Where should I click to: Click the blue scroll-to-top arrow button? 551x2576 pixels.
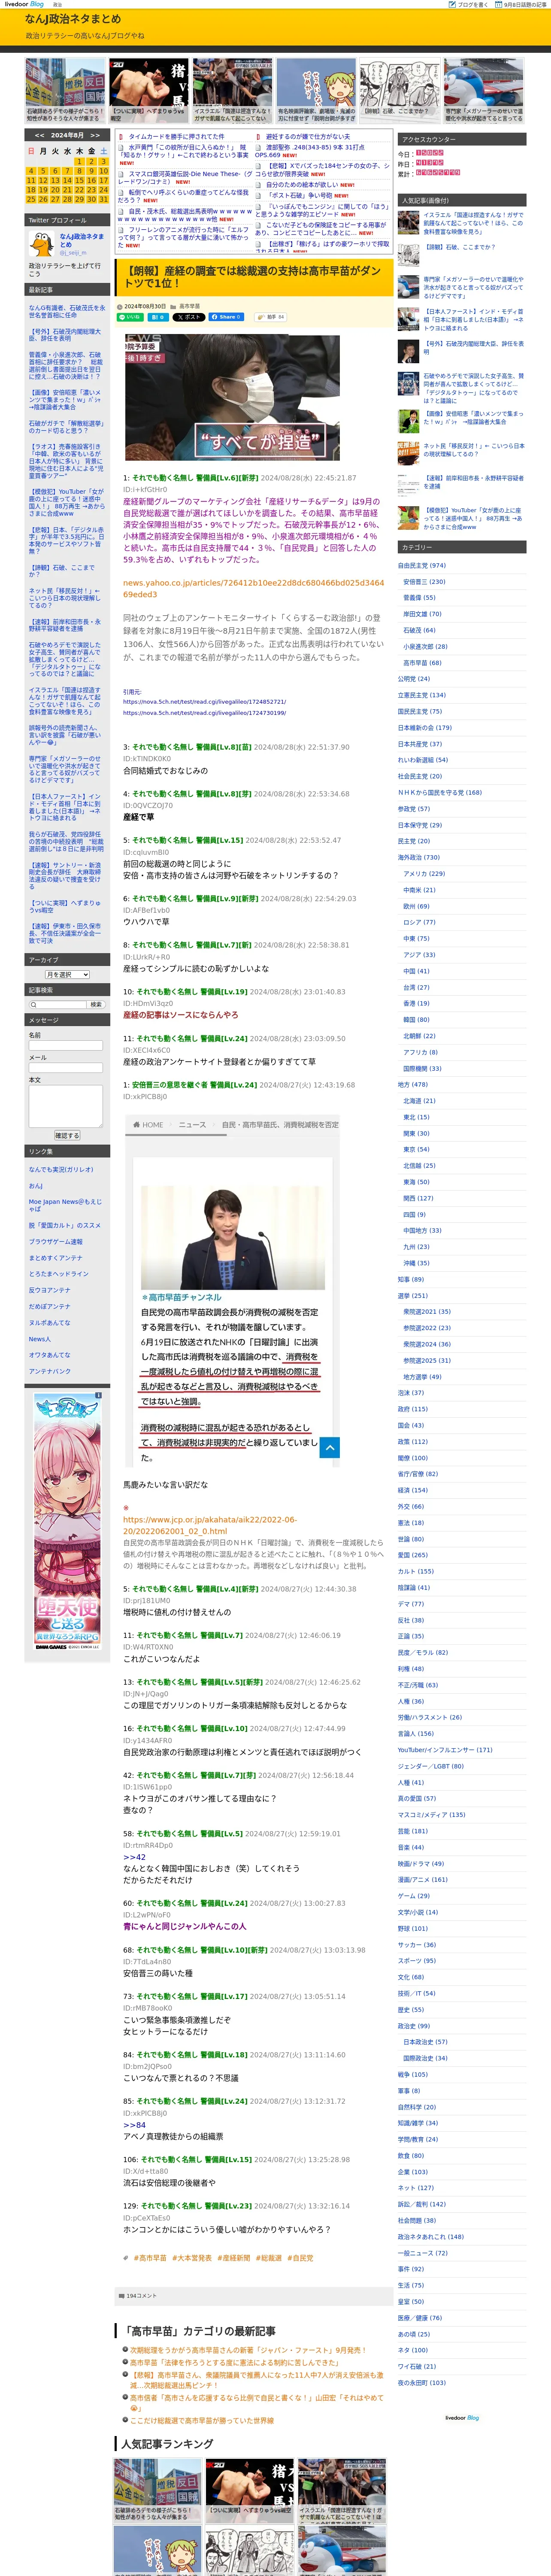click(330, 1447)
